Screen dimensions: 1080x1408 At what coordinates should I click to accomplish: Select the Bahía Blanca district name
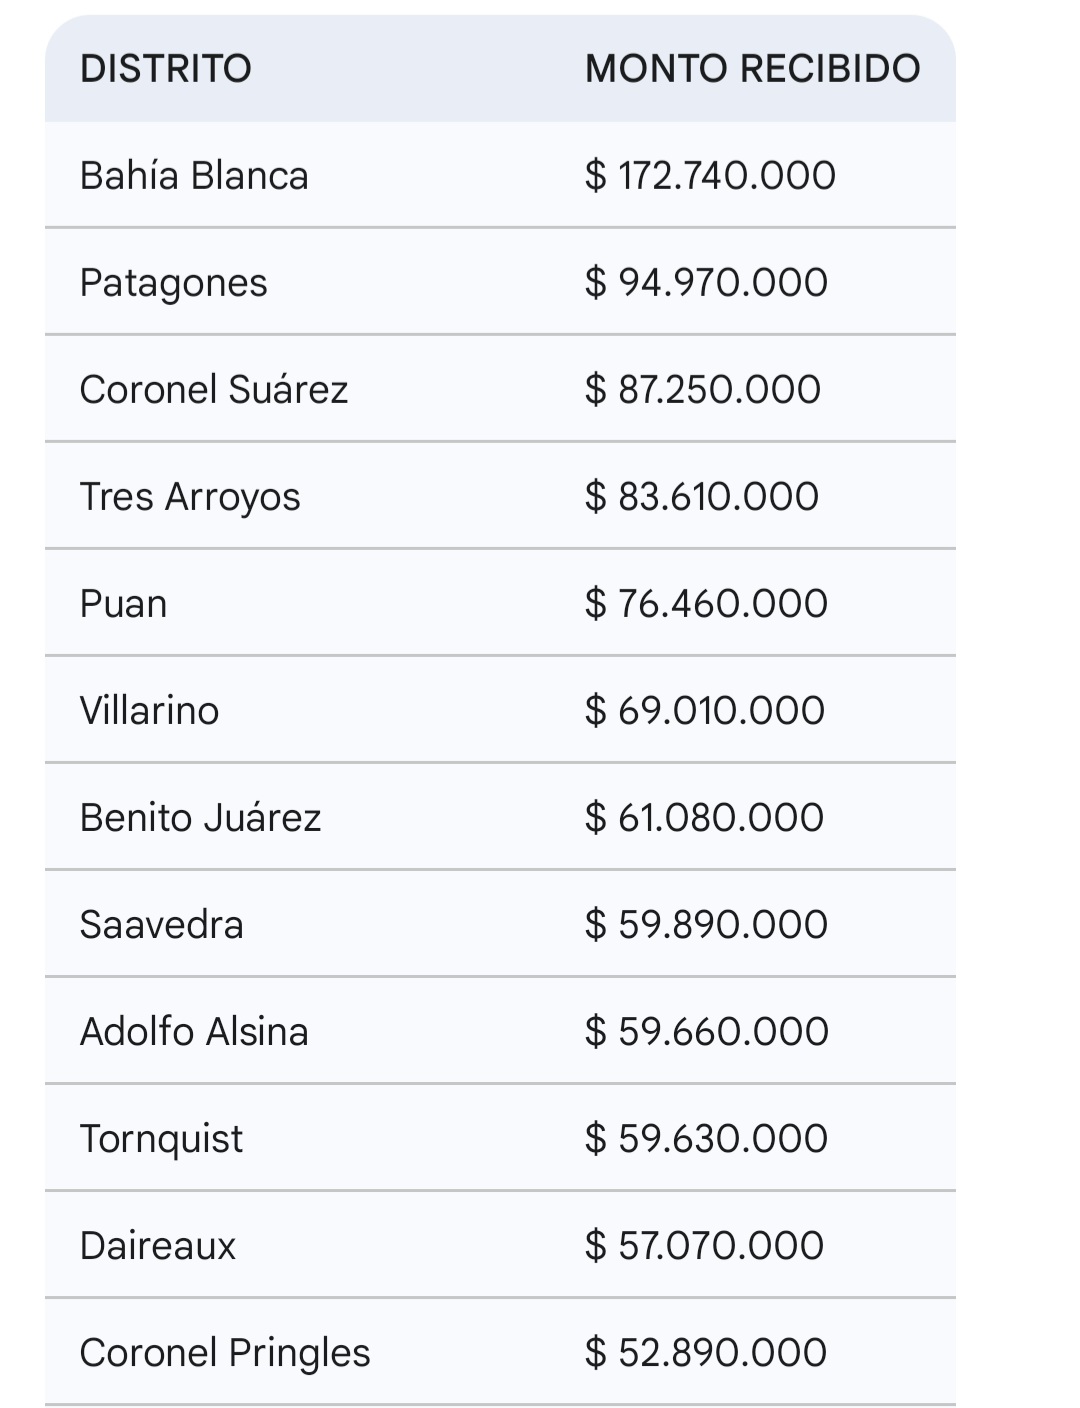click(x=194, y=176)
